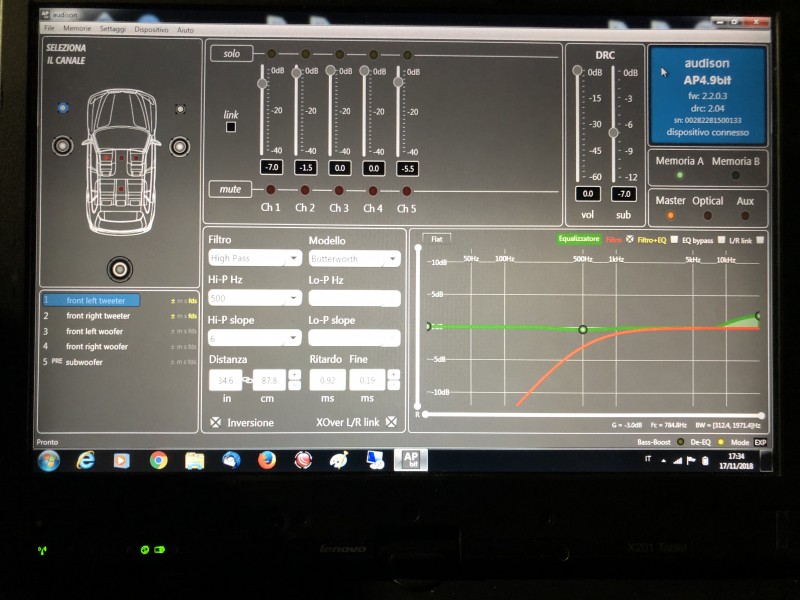Switch to Memoria B preset
Image resolution: width=800 pixels, height=600 pixels.
click(735, 175)
